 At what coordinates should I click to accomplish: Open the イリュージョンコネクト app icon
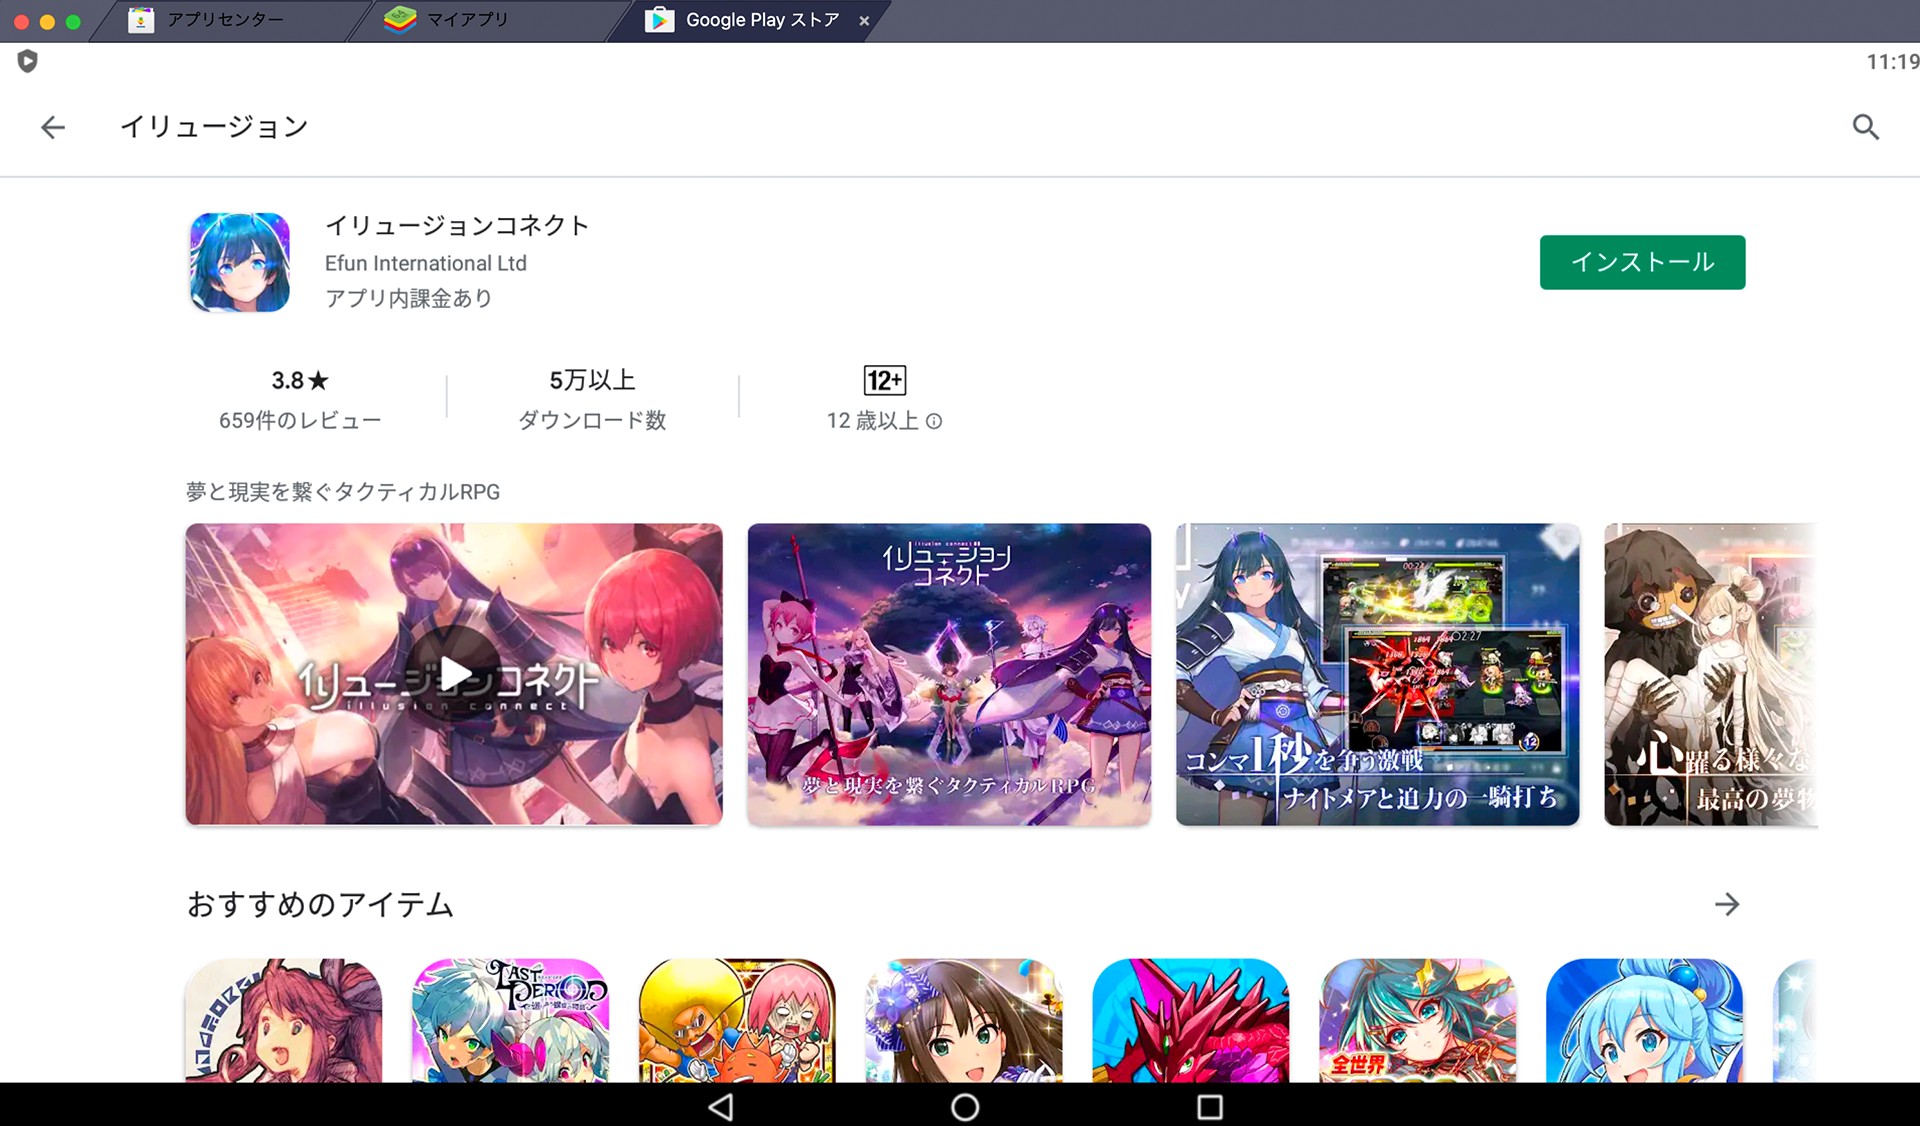240,262
